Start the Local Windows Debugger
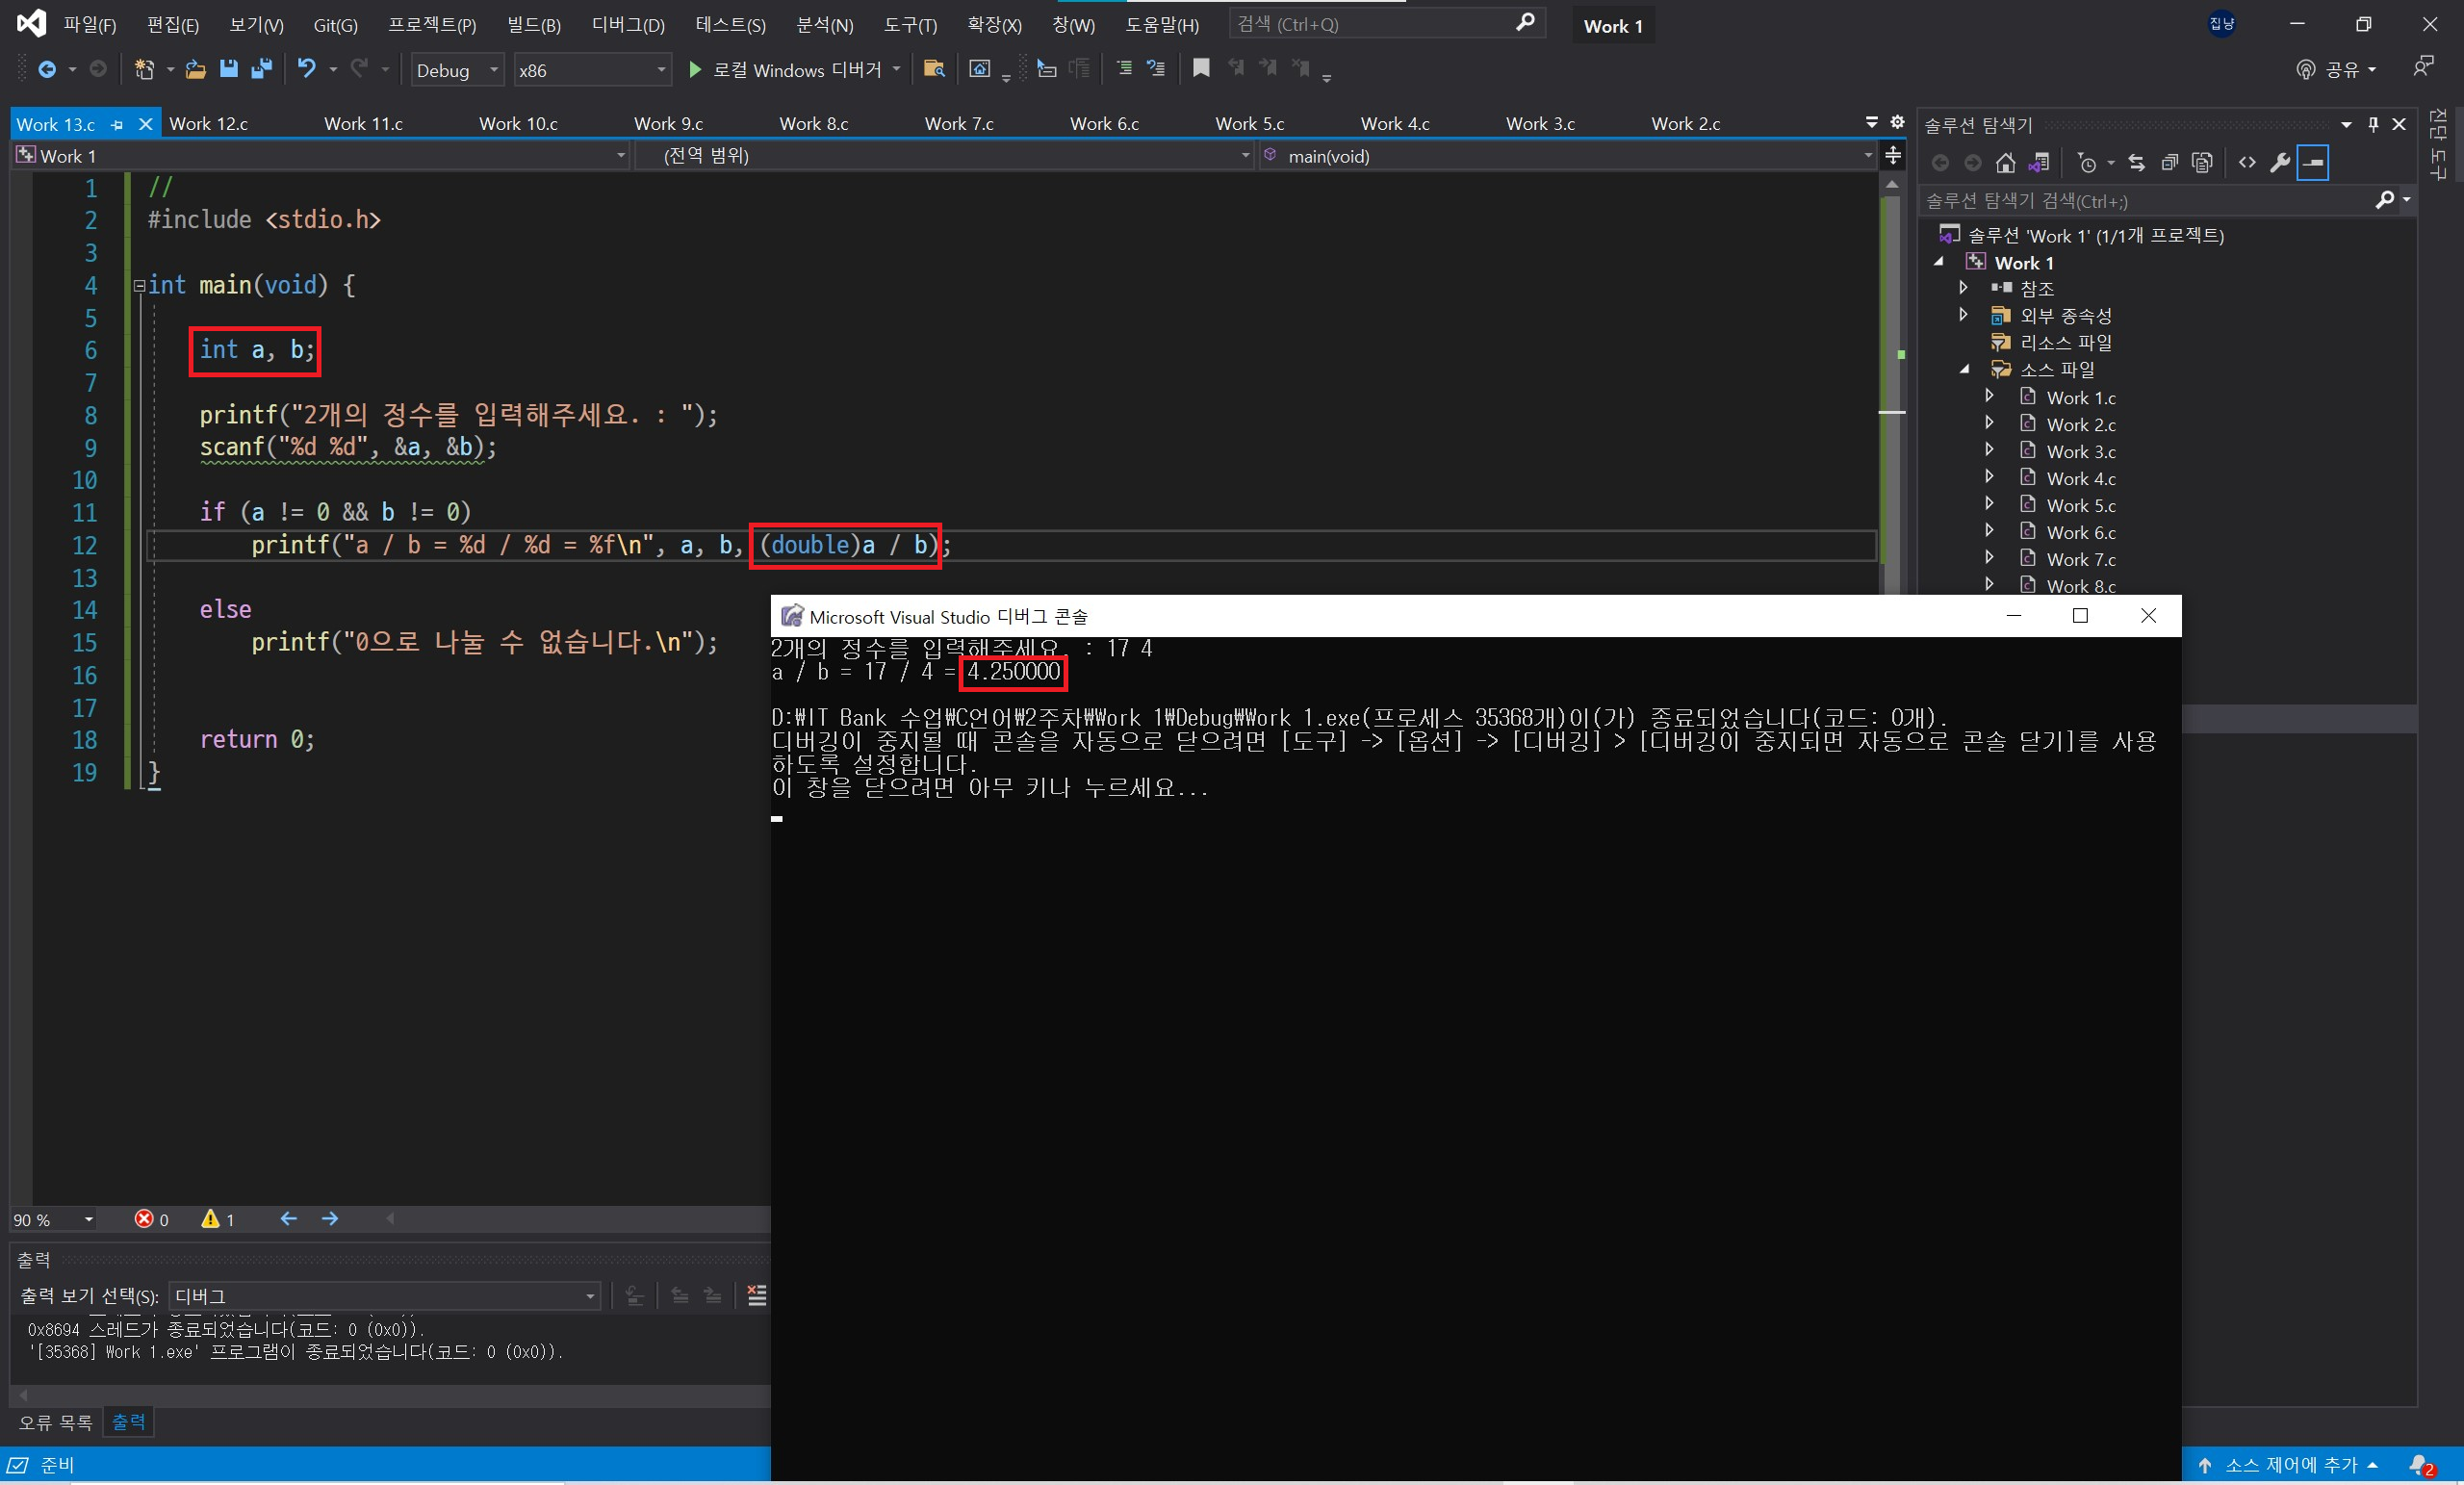 tap(786, 70)
